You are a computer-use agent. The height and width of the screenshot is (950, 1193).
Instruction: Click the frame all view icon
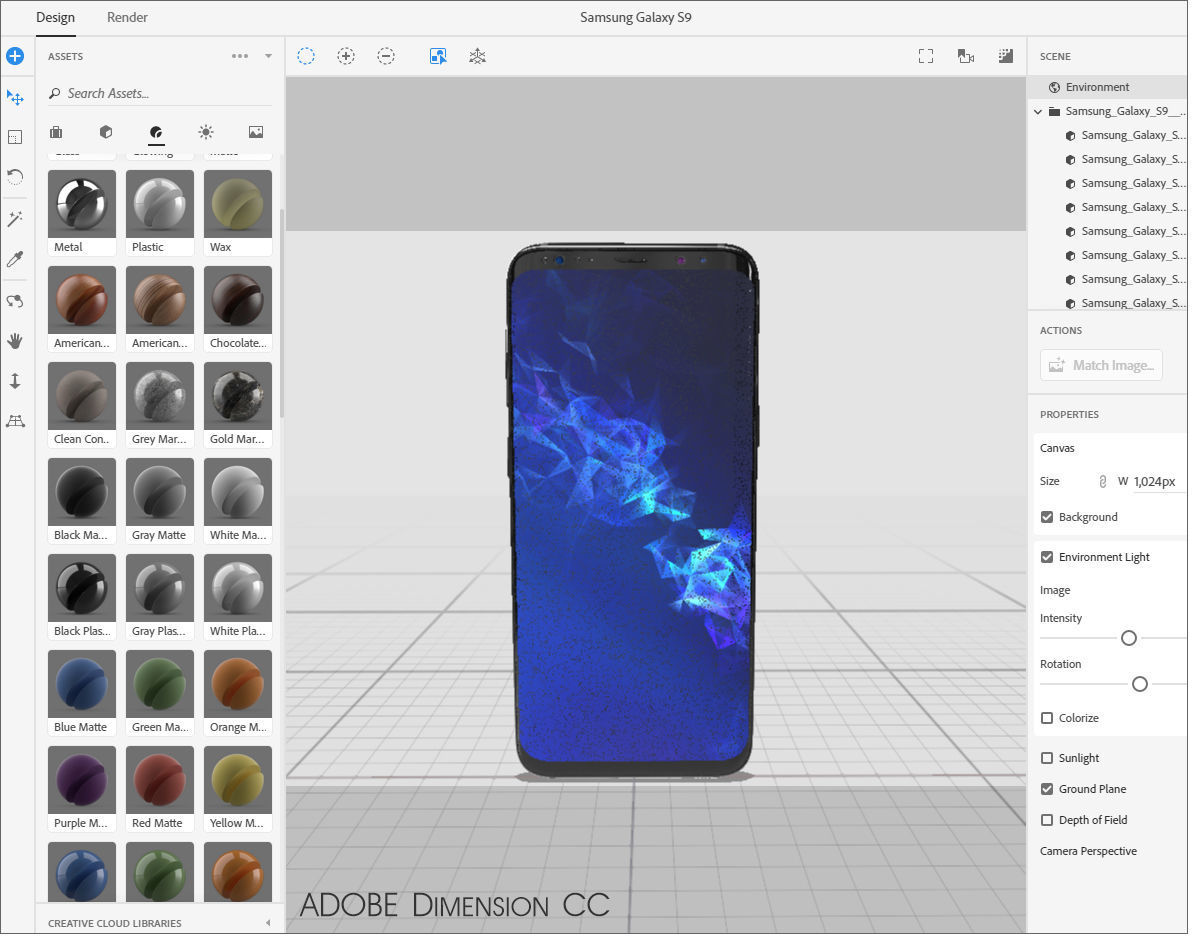click(925, 56)
